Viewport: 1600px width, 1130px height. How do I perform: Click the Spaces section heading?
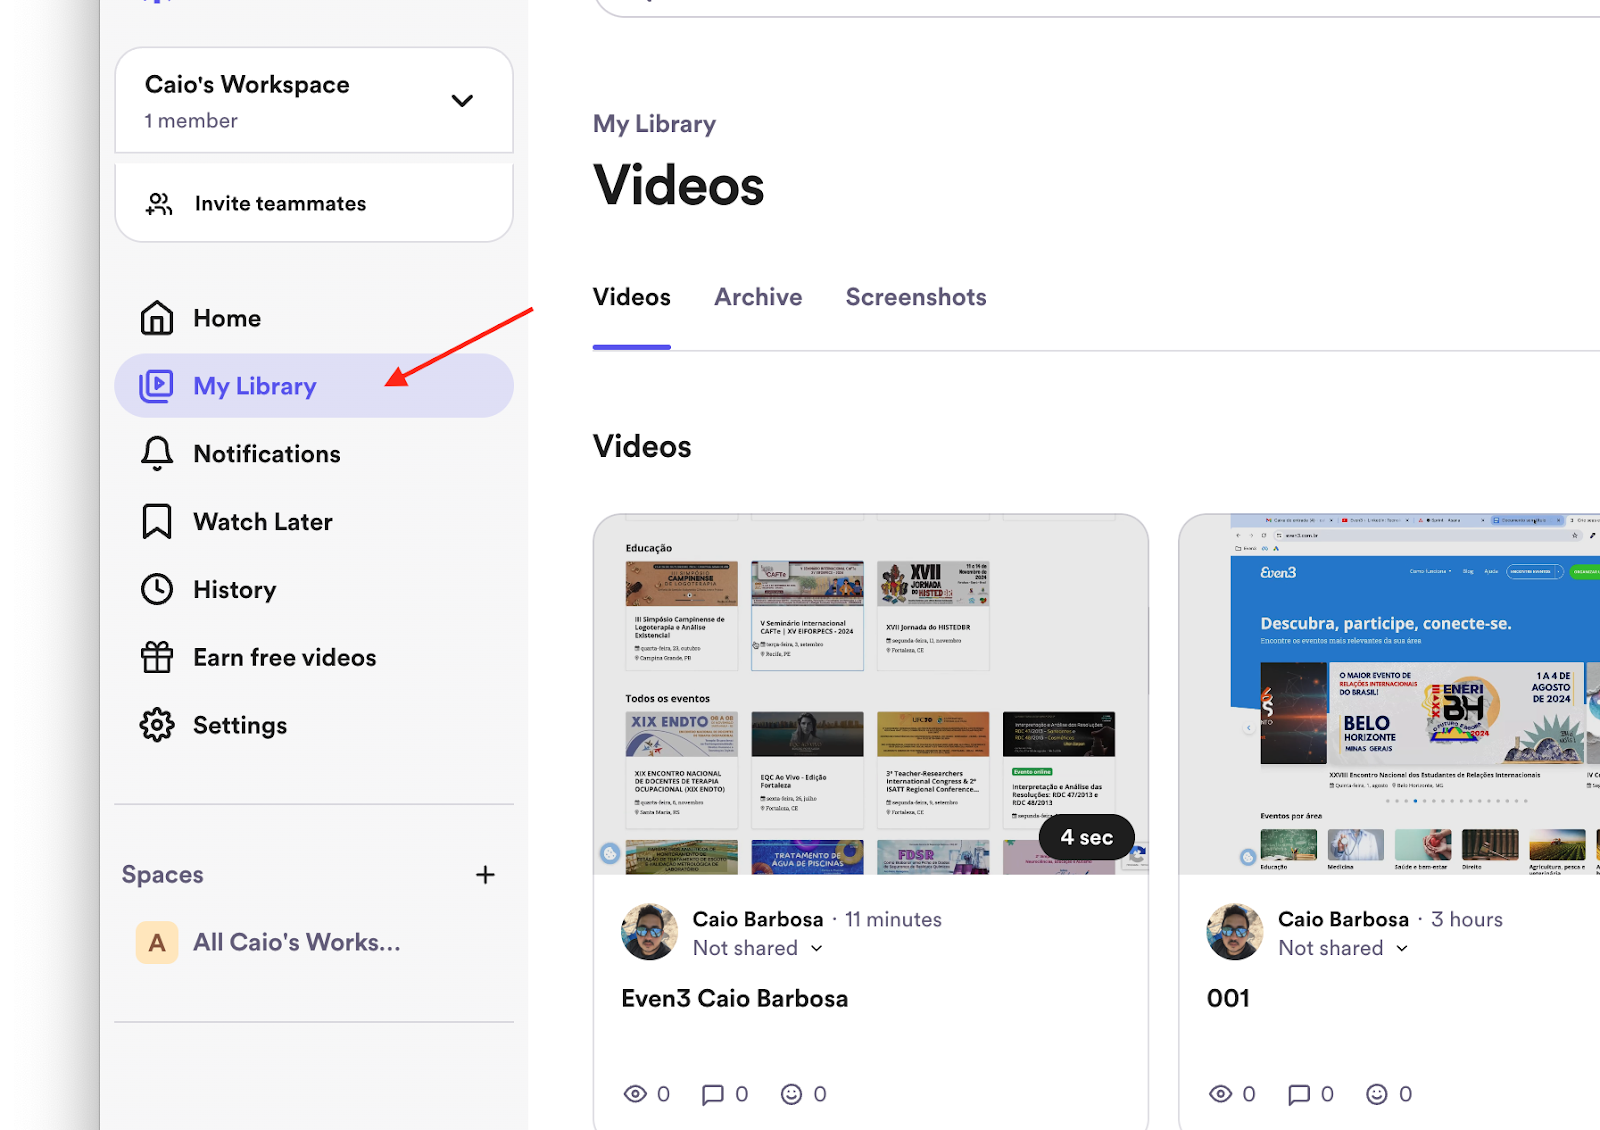(162, 875)
